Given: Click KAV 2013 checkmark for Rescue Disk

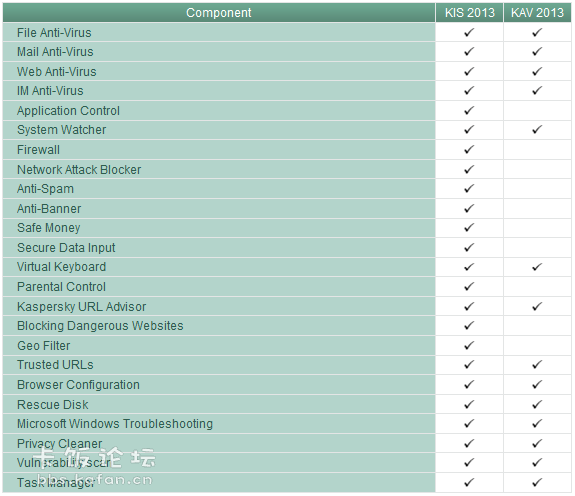Looking at the screenshot, I should coord(537,404).
